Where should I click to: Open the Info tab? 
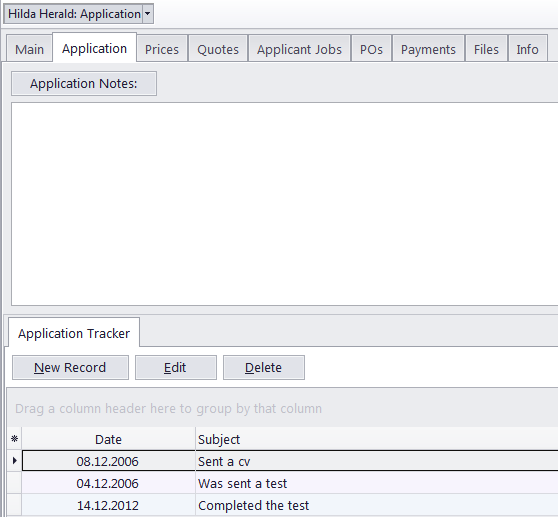click(527, 49)
